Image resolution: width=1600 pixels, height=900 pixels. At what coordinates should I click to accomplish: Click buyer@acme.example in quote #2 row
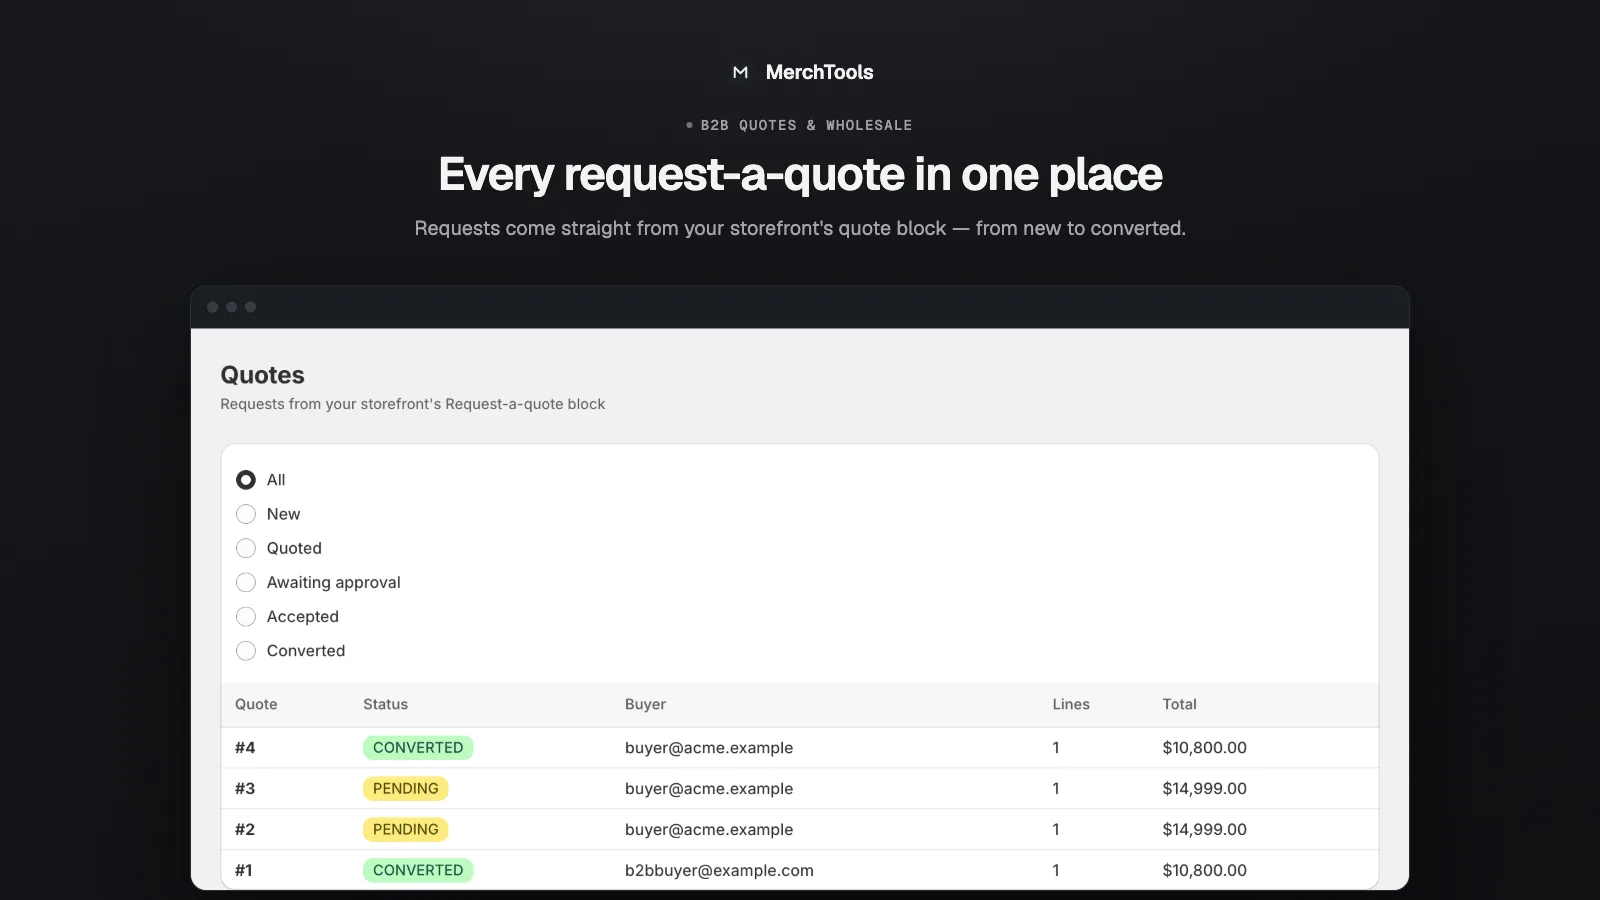(709, 829)
